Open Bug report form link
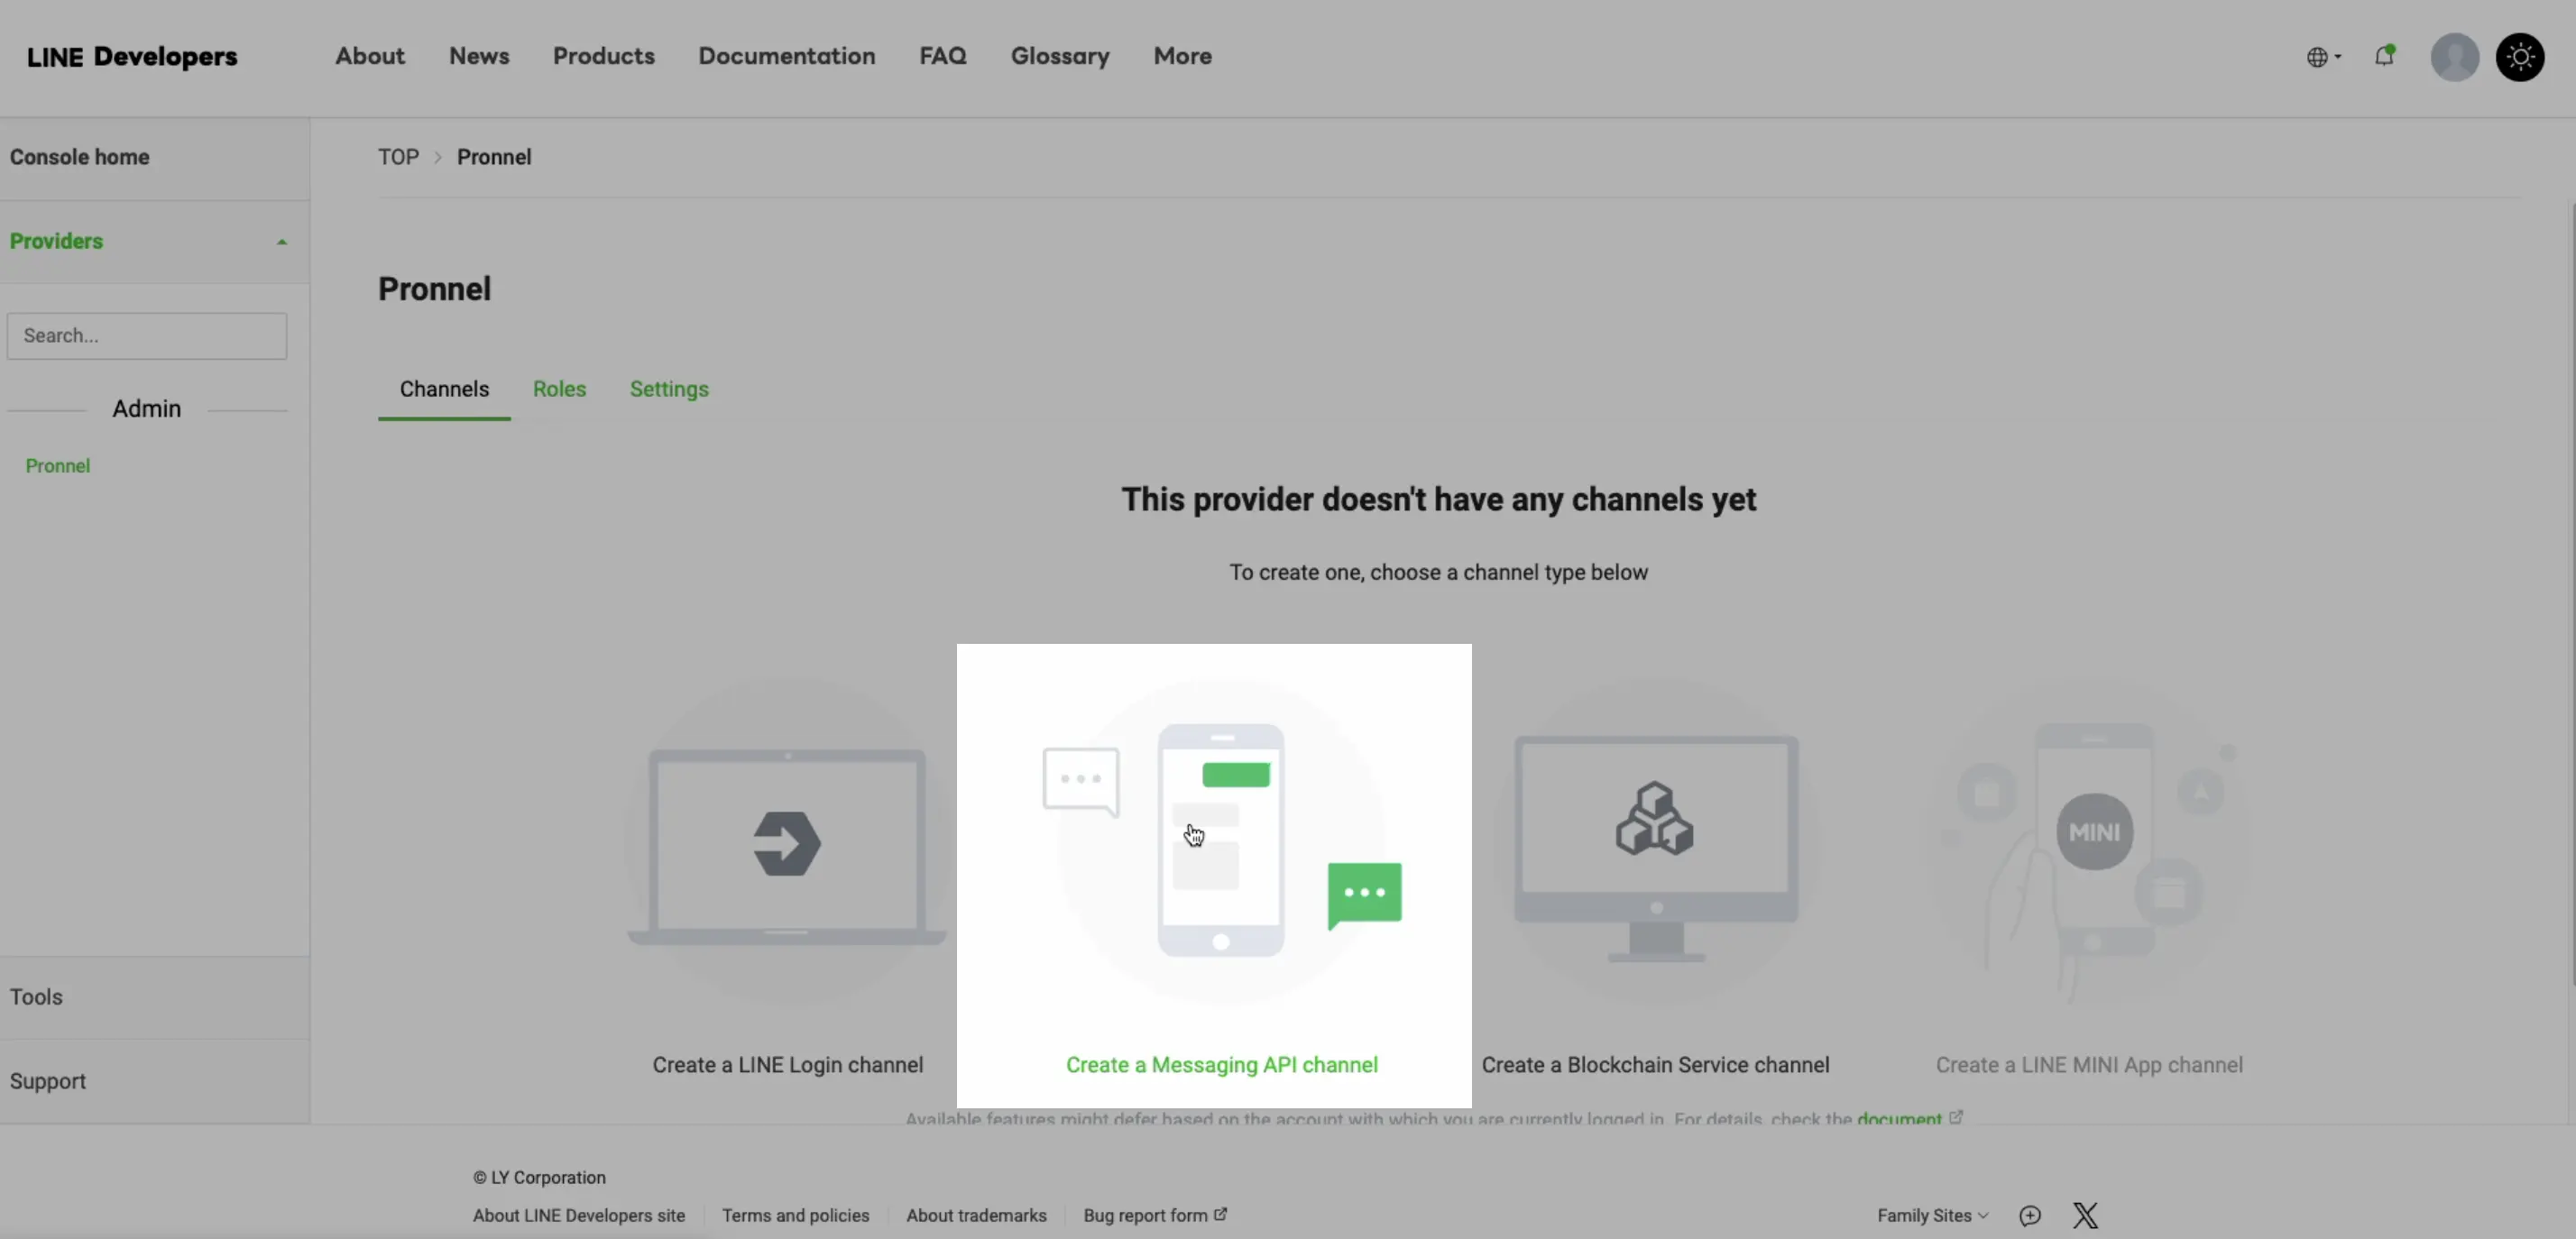Viewport: 2576px width, 1239px height. tap(1155, 1215)
